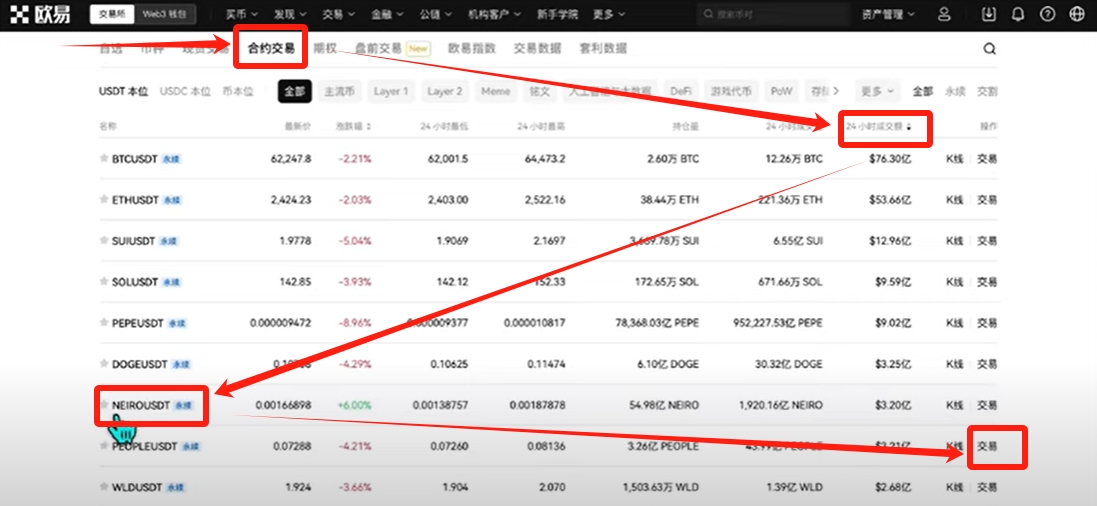Filter by 主流币 category
1097x506 pixels.
[339, 91]
